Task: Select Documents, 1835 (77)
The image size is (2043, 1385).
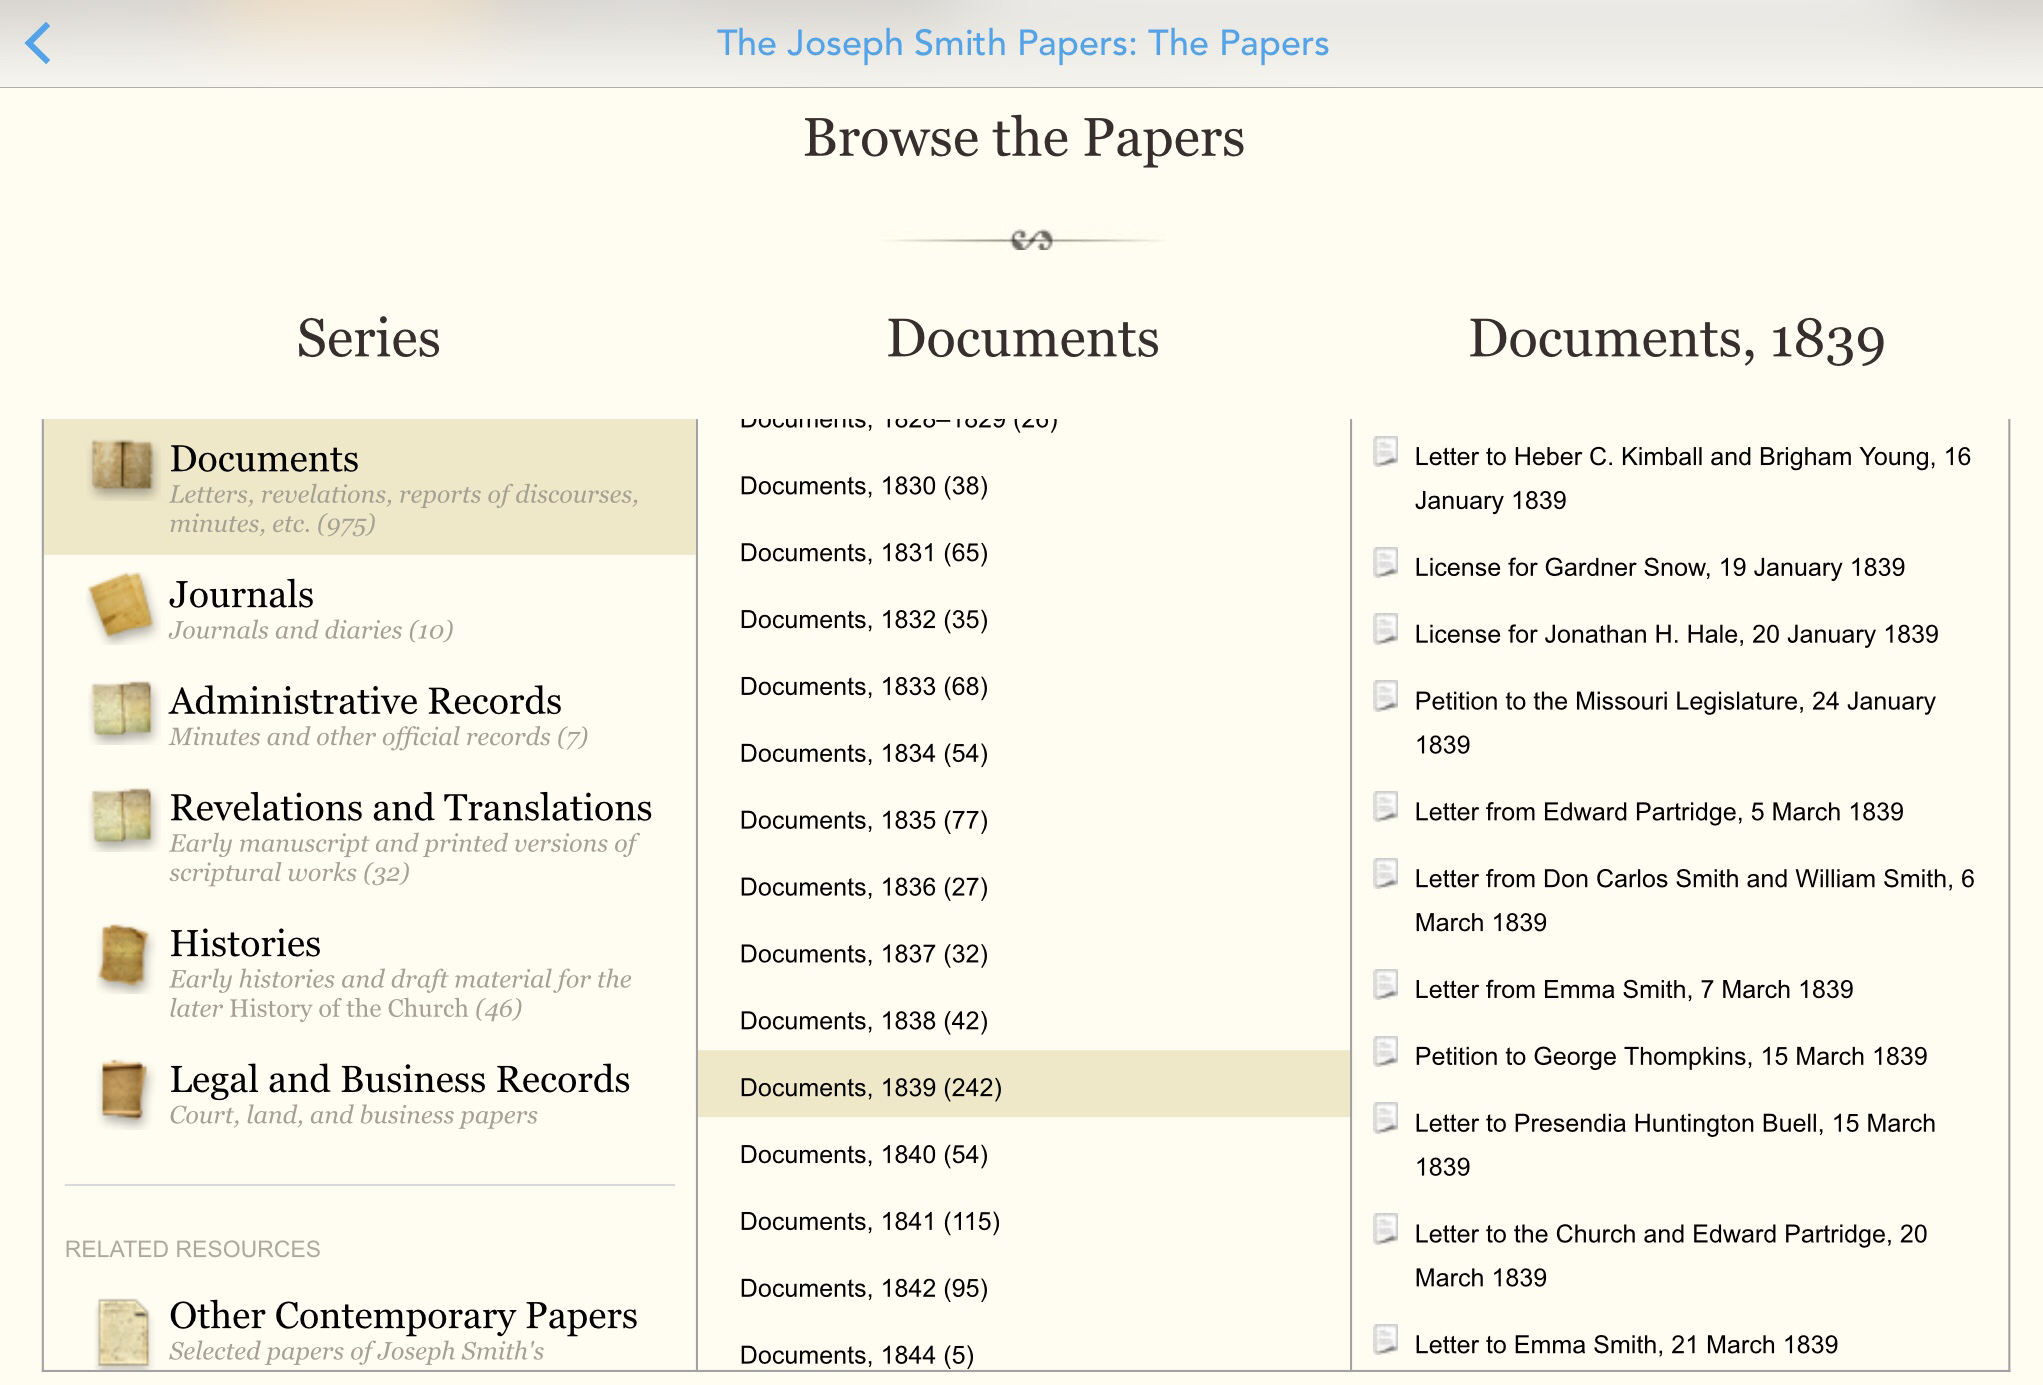Action: pyautogui.click(x=1024, y=821)
